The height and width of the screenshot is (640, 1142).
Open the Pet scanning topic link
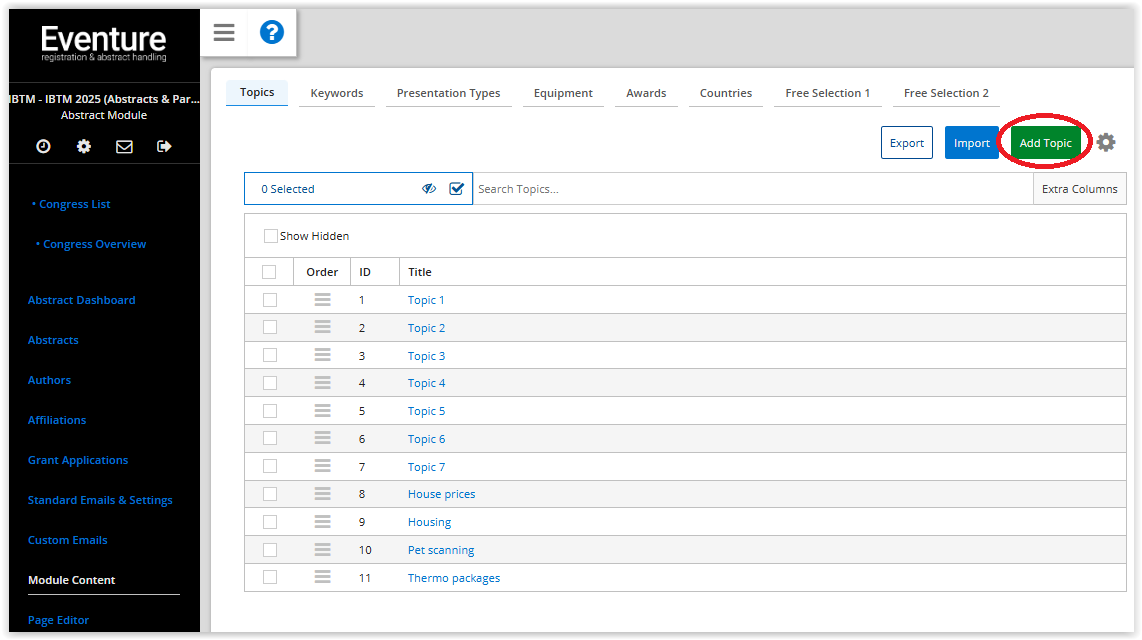(441, 550)
